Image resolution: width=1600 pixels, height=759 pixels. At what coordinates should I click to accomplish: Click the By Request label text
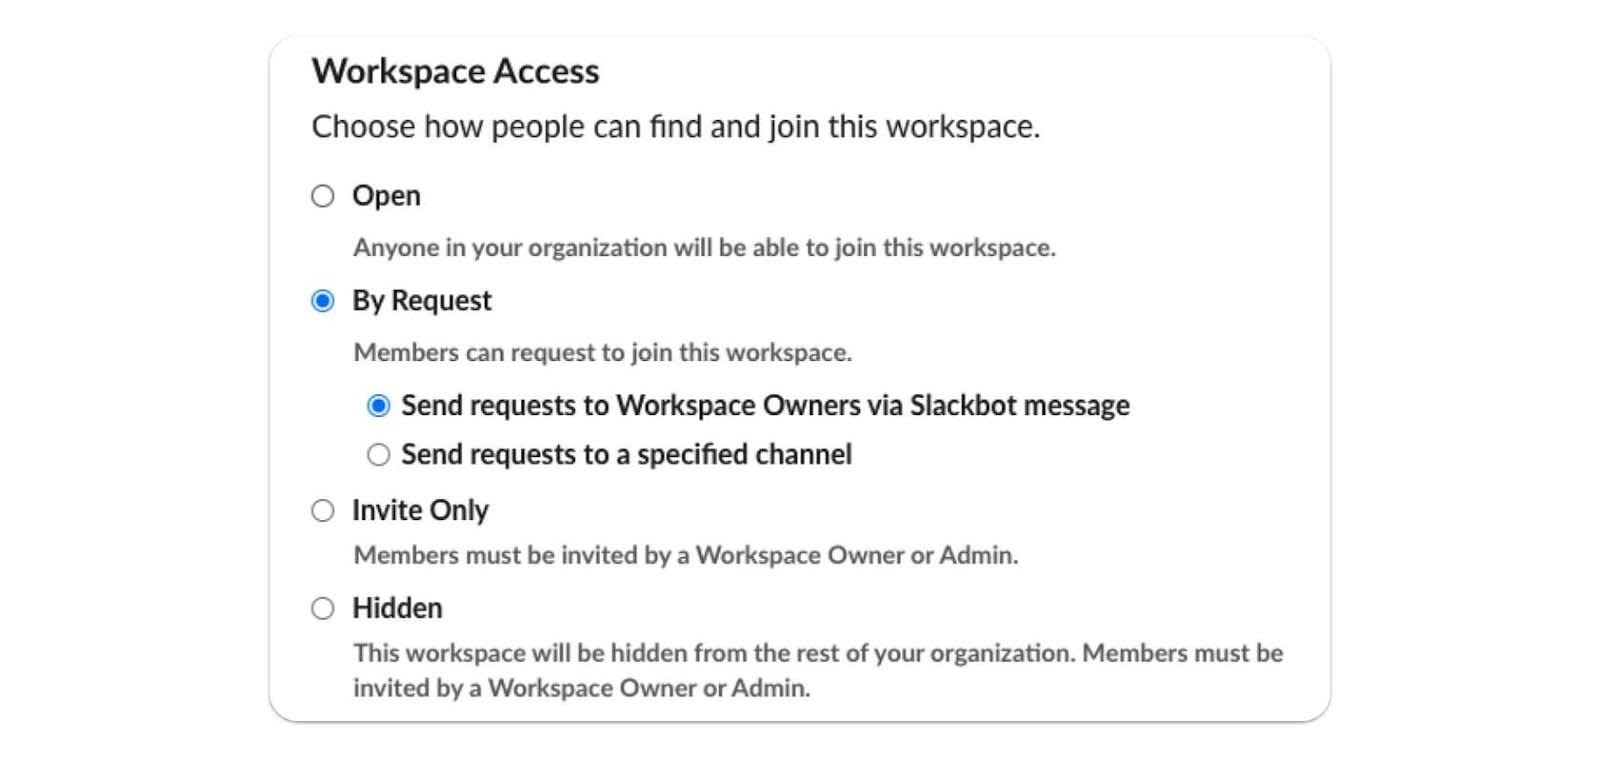point(422,300)
